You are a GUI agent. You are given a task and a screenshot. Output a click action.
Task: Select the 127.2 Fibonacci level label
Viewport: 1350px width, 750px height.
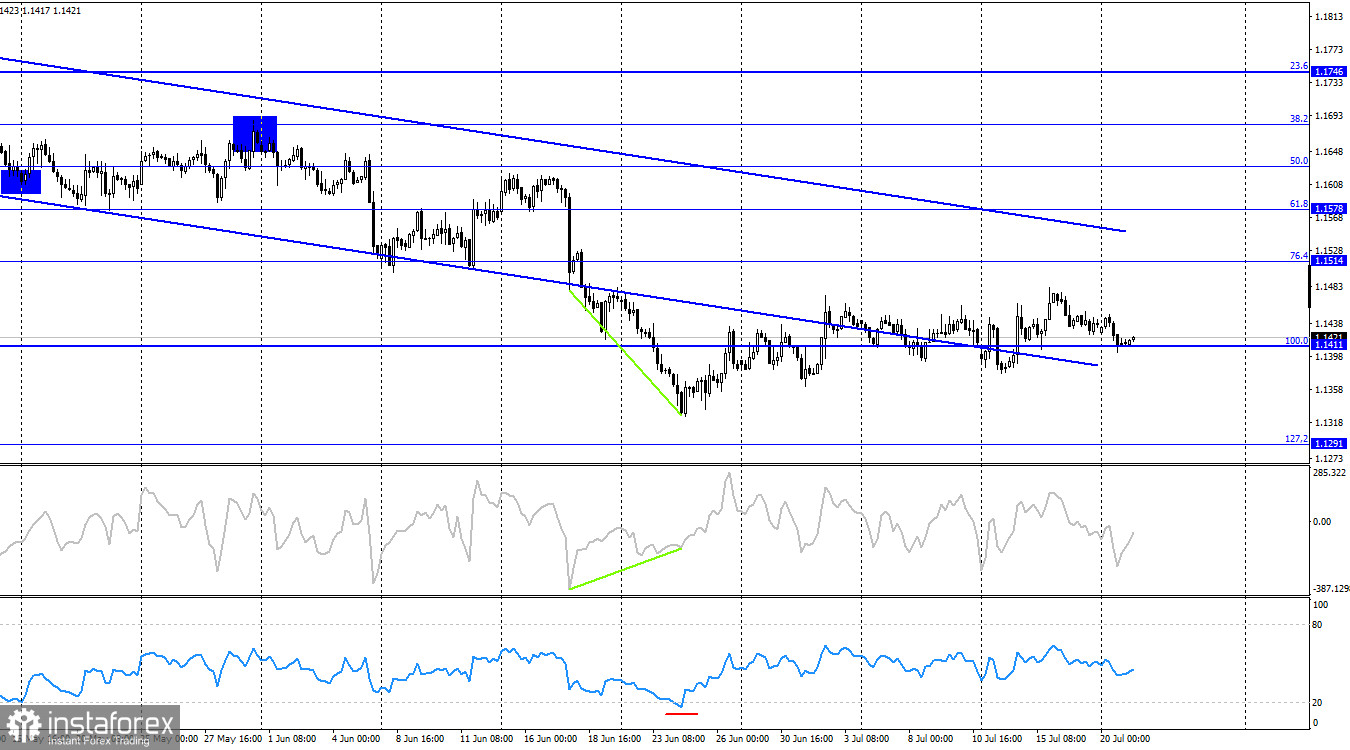[x=1296, y=439]
